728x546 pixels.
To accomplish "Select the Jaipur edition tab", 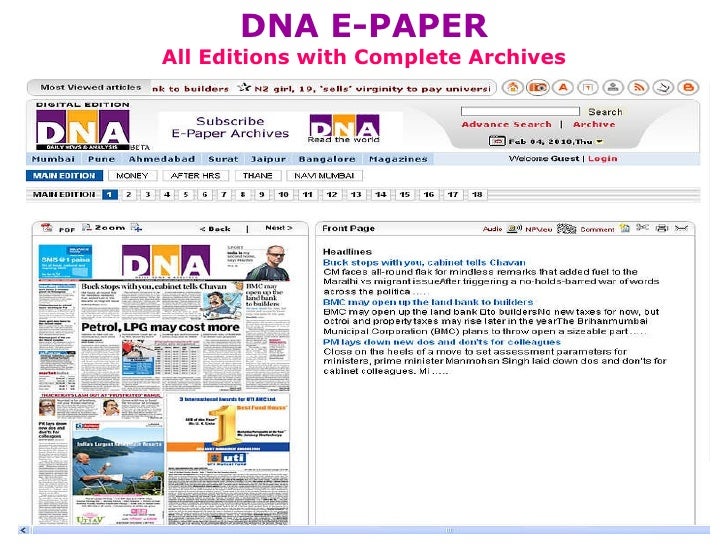I will pyautogui.click(x=268, y=159).
